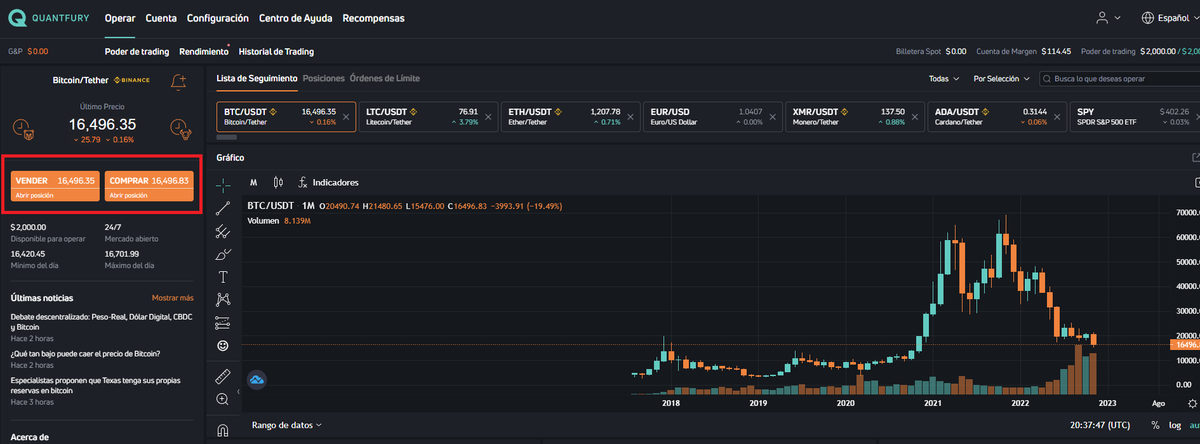Pop out the chart to new window

1196,158
